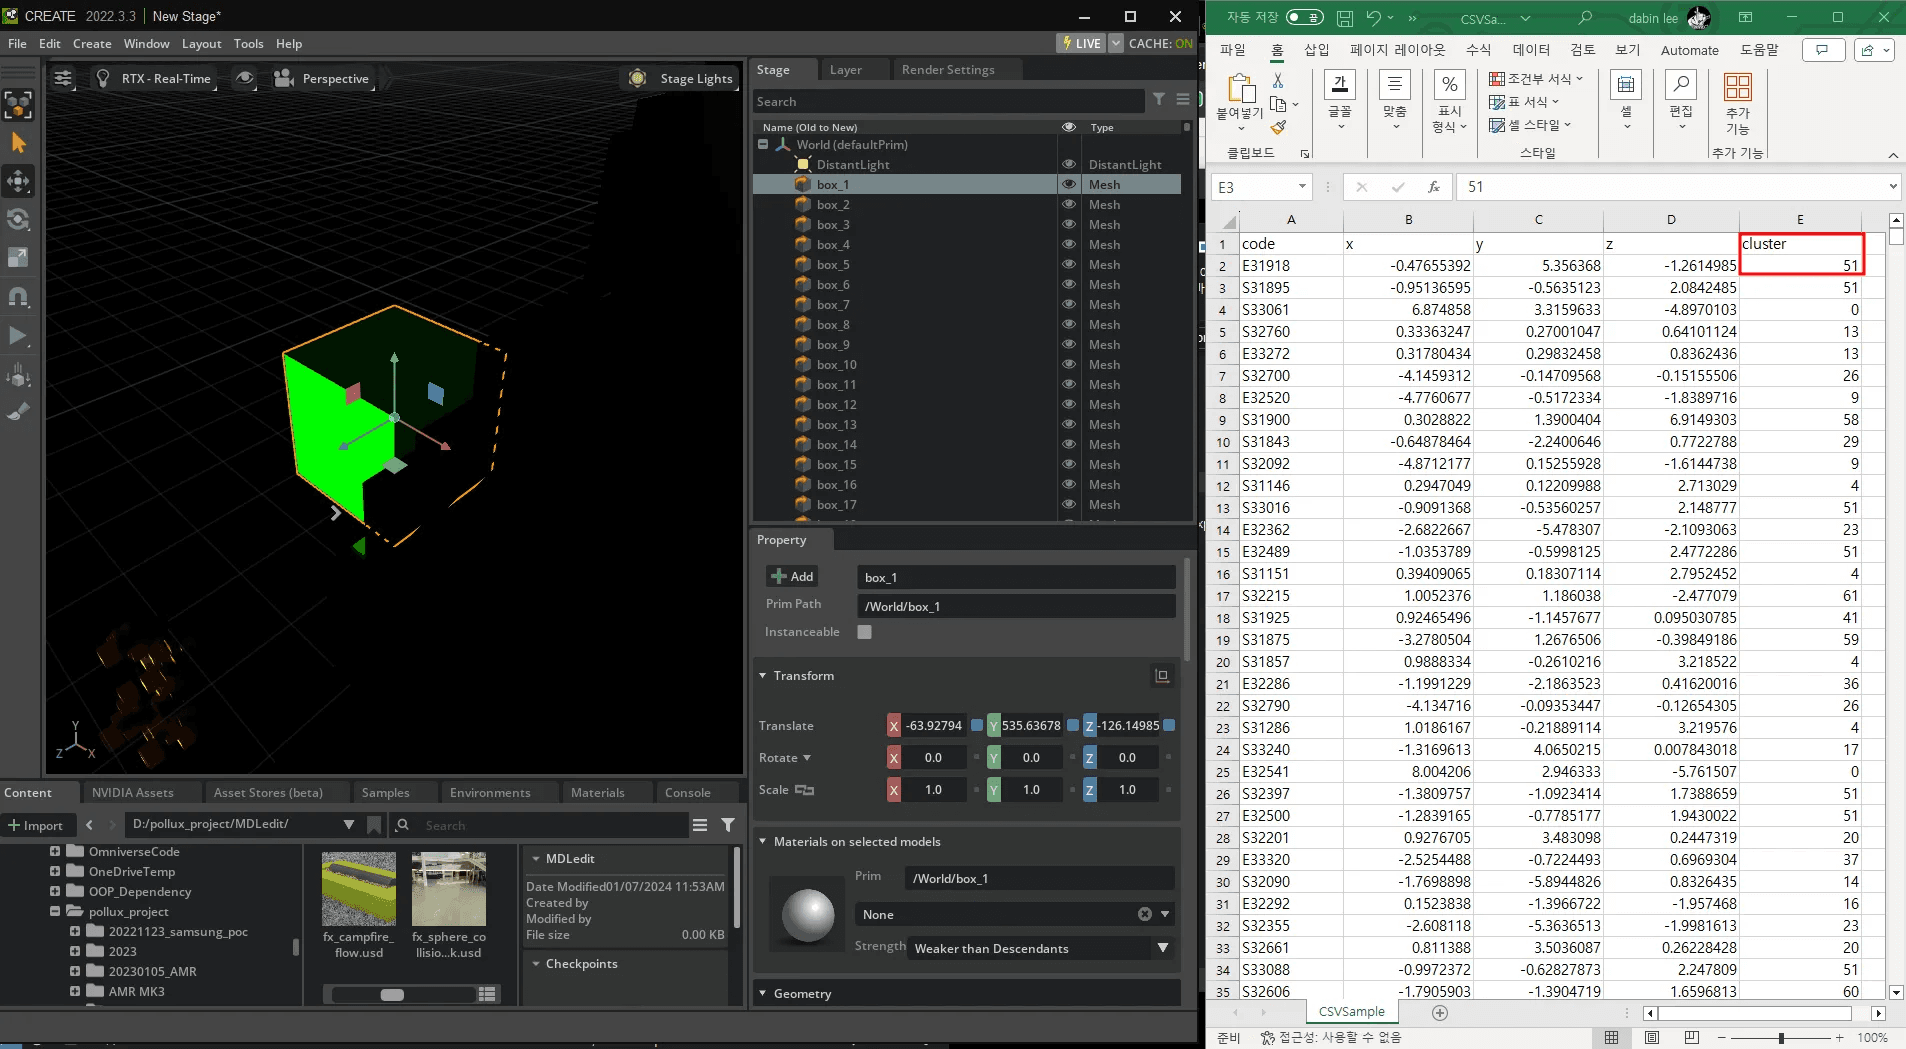Click the Excel zoom slider handle

coord(1781,1038)
